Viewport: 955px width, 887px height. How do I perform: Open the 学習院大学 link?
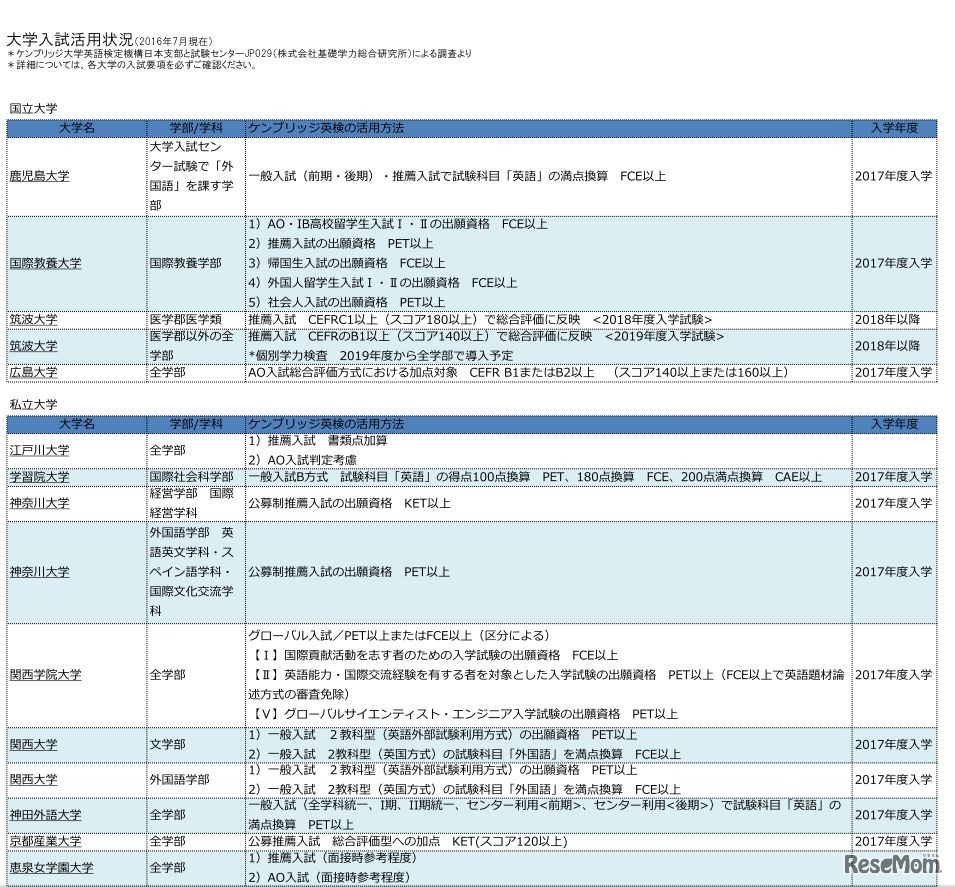(39, 476)
